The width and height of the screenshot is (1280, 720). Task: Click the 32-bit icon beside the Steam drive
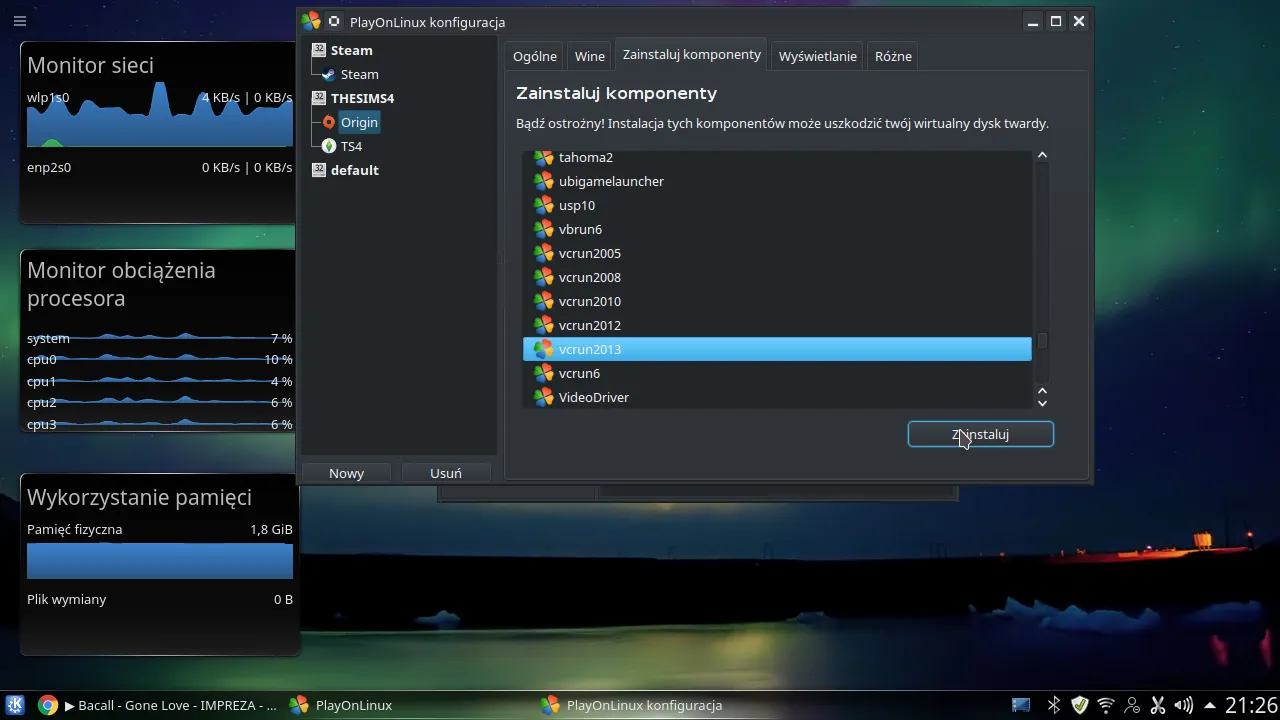point(319,50)
